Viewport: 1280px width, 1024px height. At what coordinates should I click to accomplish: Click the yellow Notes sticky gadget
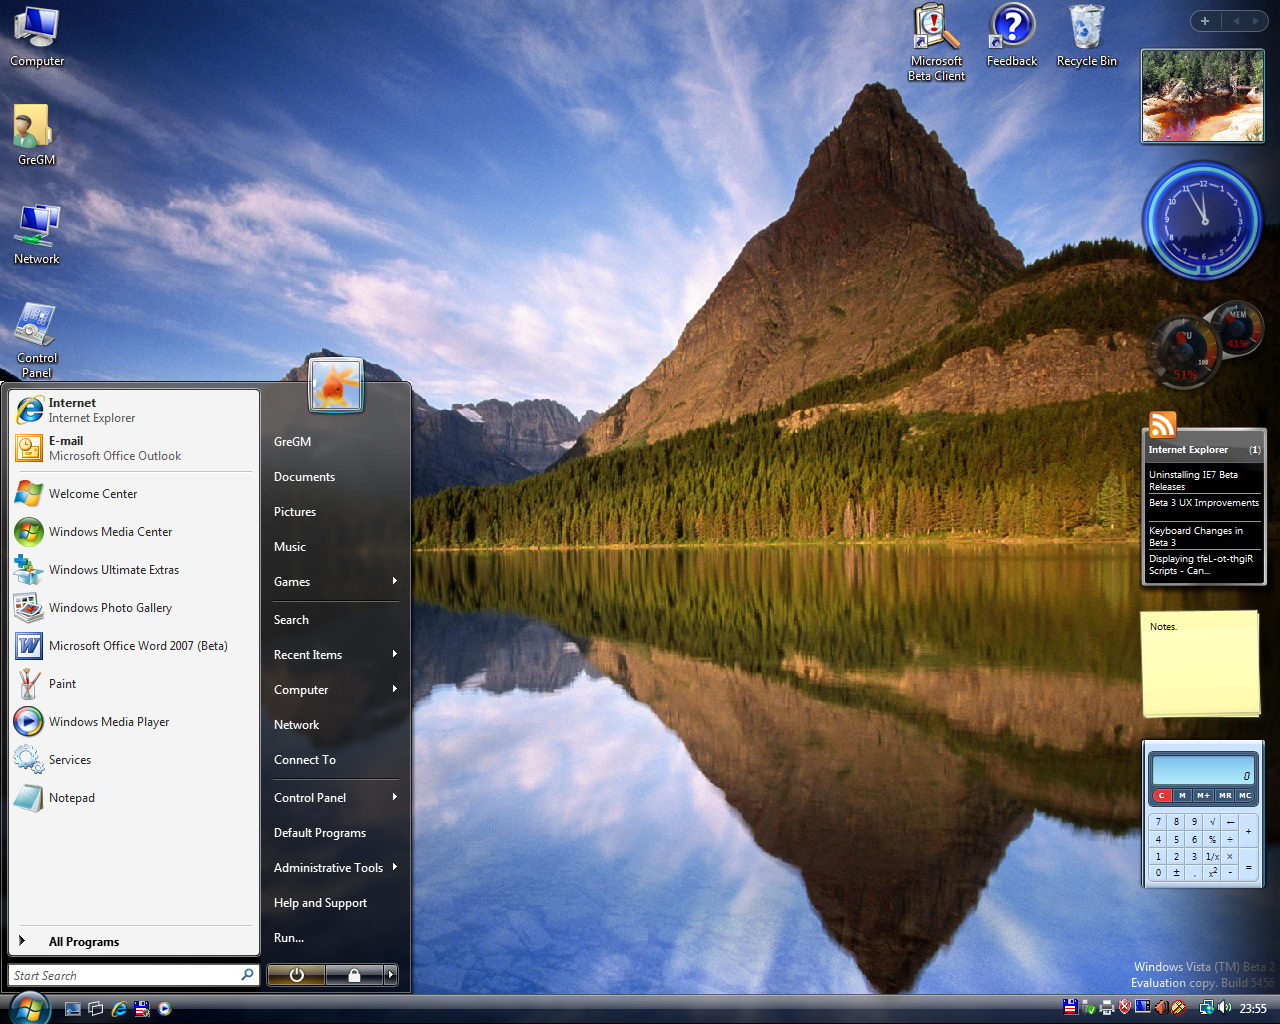(1201, 664)
